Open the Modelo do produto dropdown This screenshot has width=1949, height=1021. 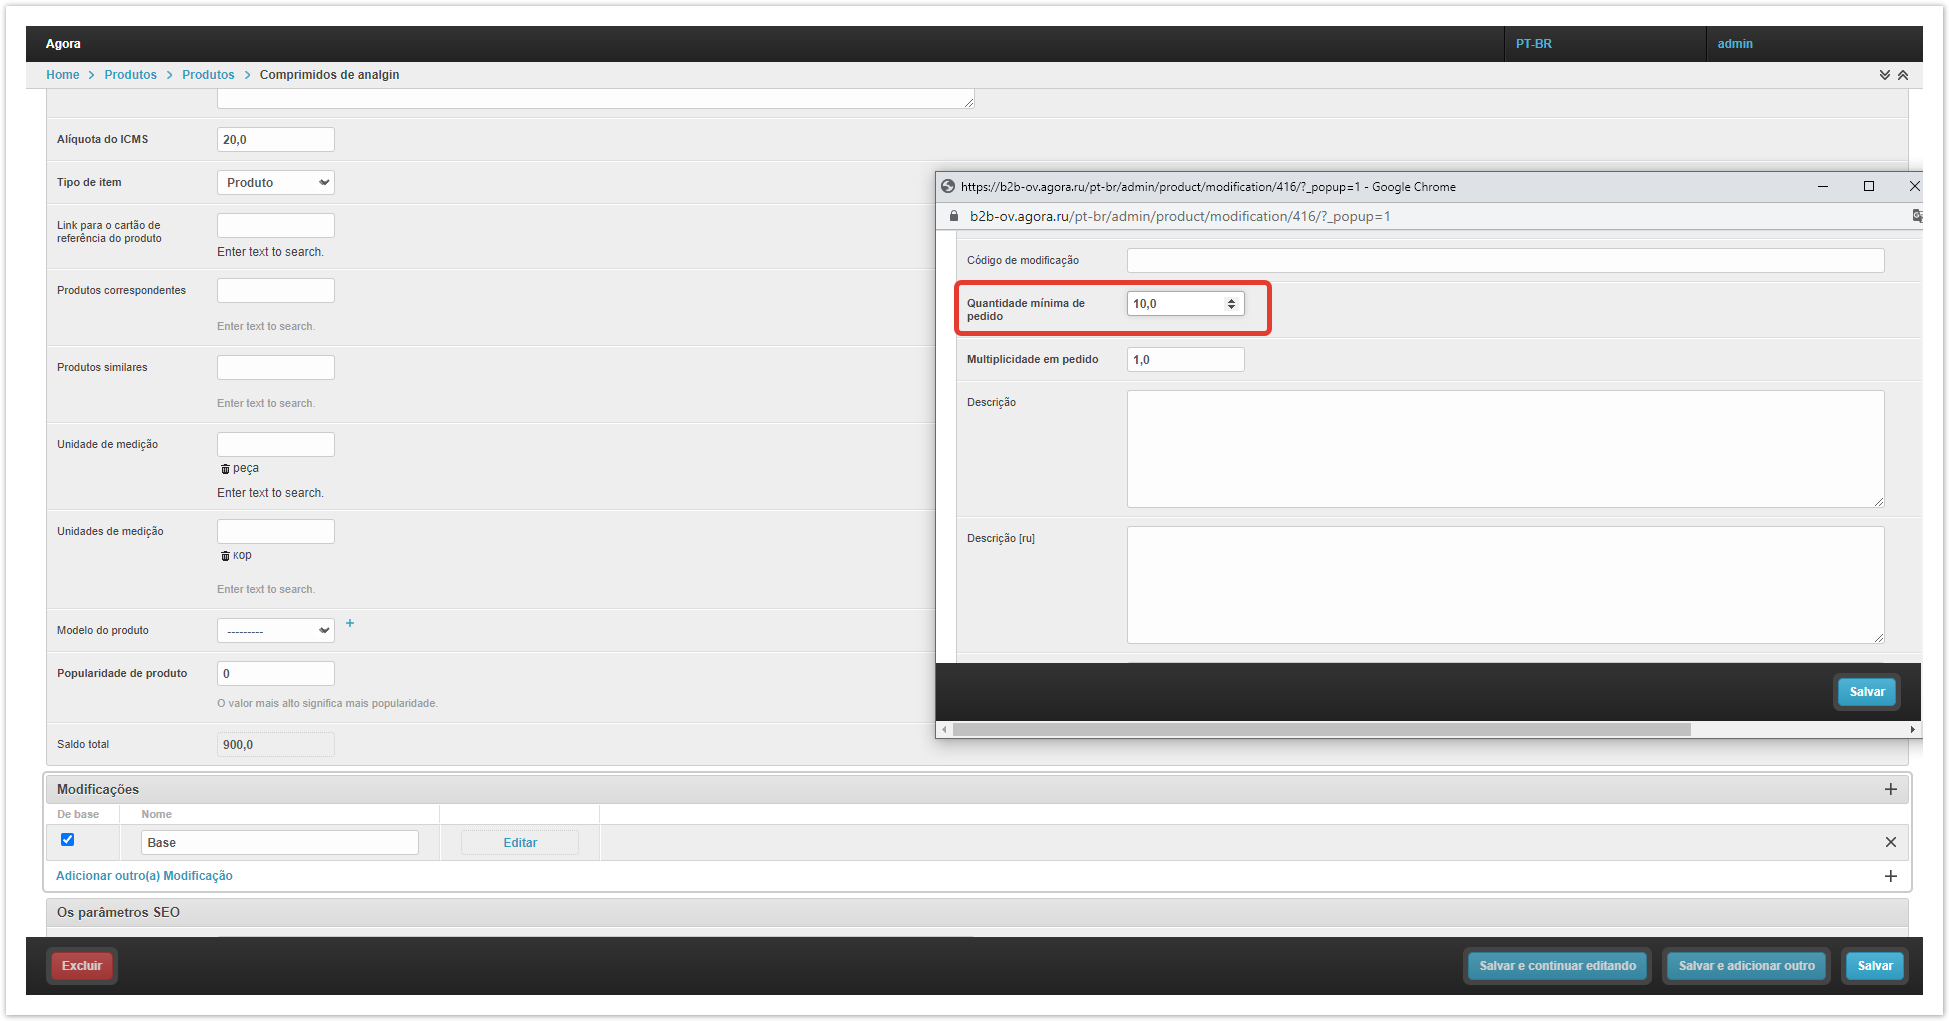coord(275,631)
